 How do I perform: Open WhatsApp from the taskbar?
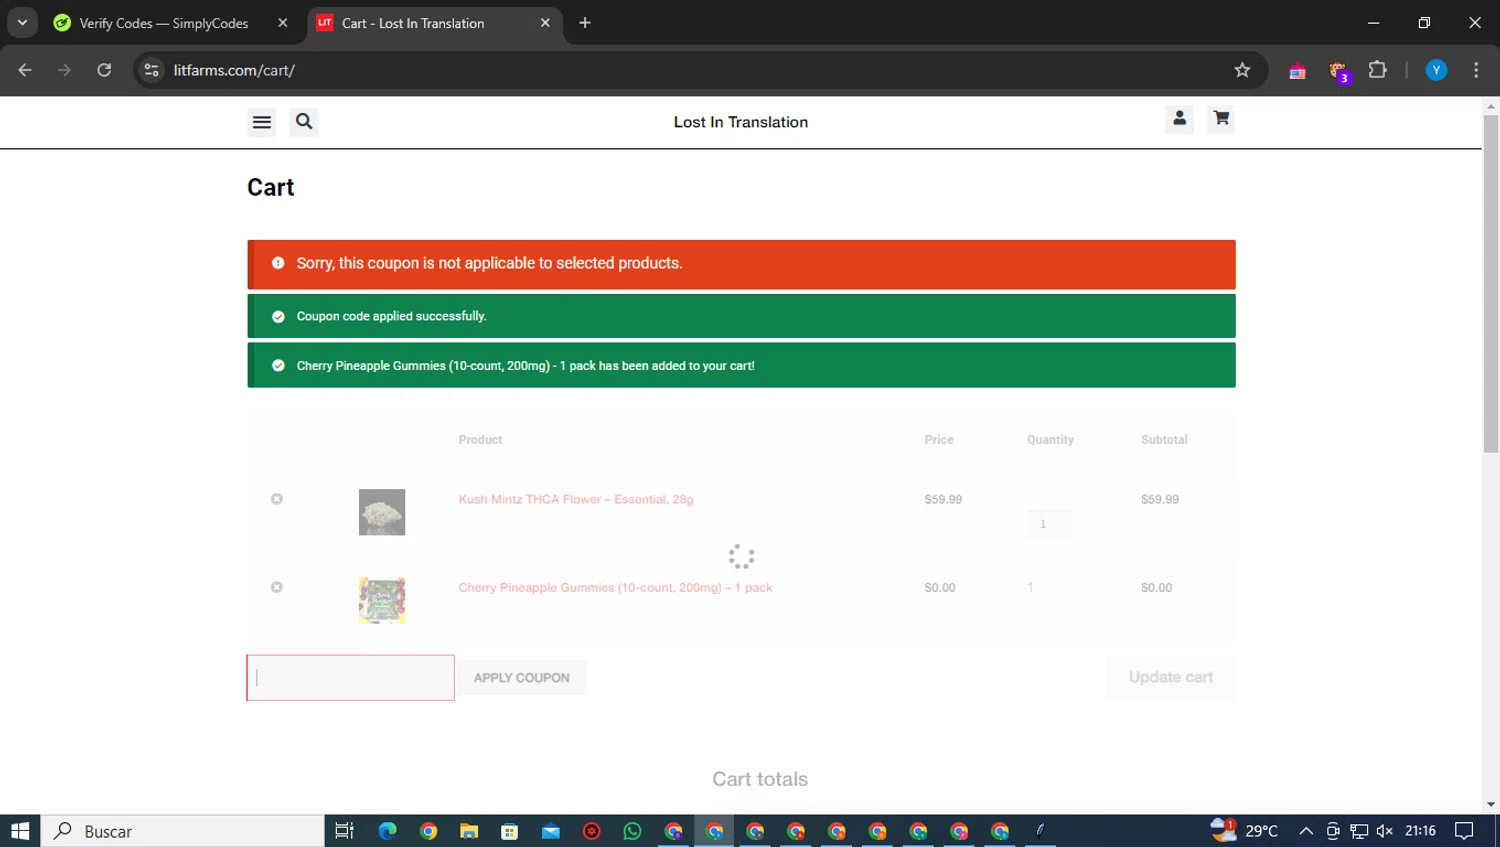632,831
